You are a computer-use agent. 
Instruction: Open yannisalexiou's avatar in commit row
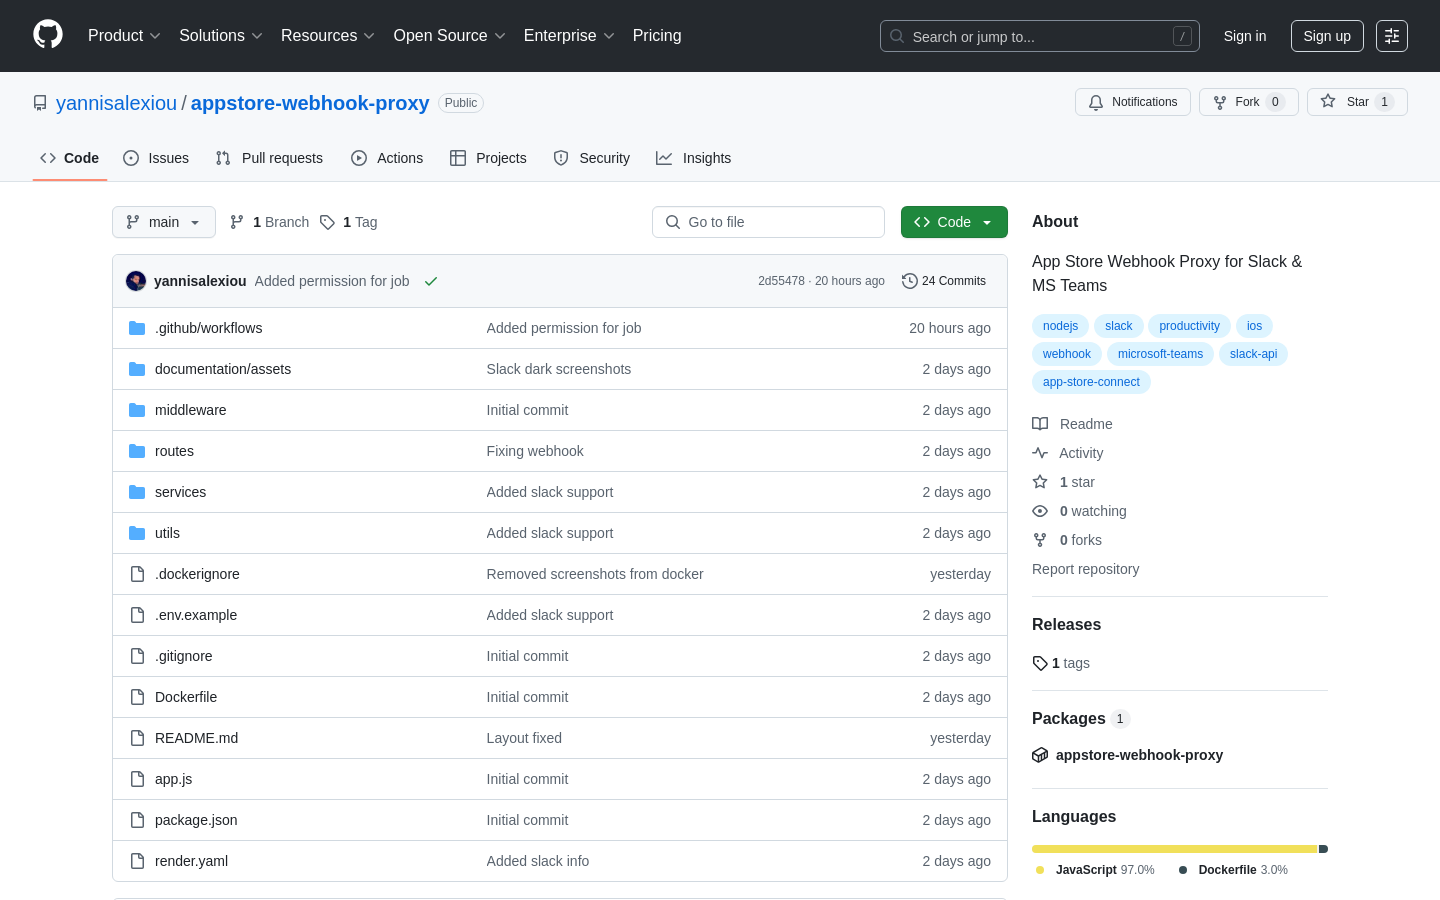click(x=136, y=281)
